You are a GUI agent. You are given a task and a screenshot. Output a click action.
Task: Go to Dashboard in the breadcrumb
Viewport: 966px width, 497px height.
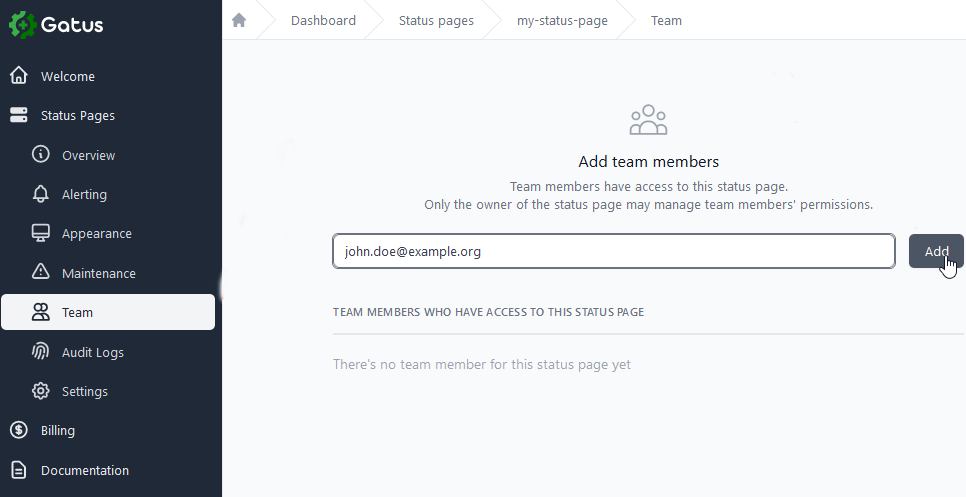[323, 20]
